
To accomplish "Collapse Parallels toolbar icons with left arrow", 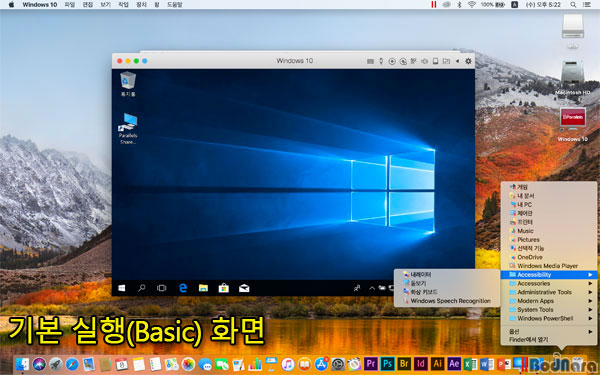I will click(x=457, y=61).
